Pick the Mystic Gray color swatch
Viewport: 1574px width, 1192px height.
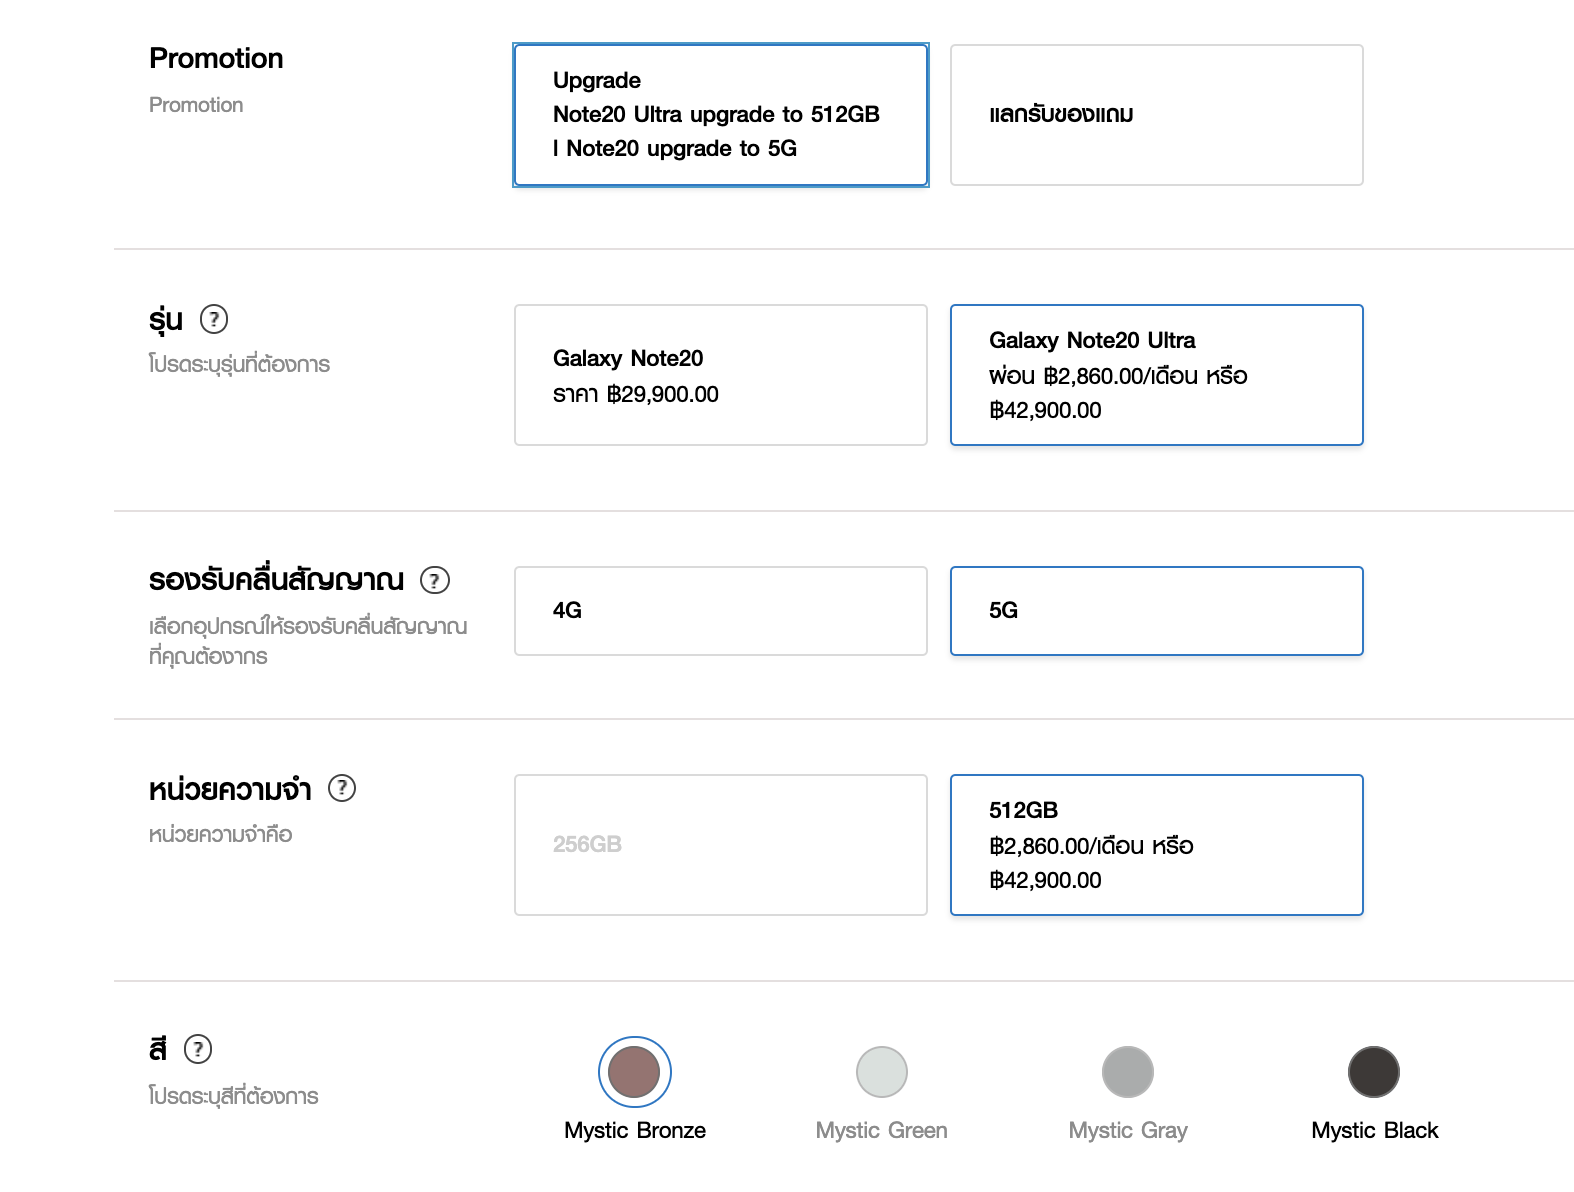[x=1127, y=1072]
